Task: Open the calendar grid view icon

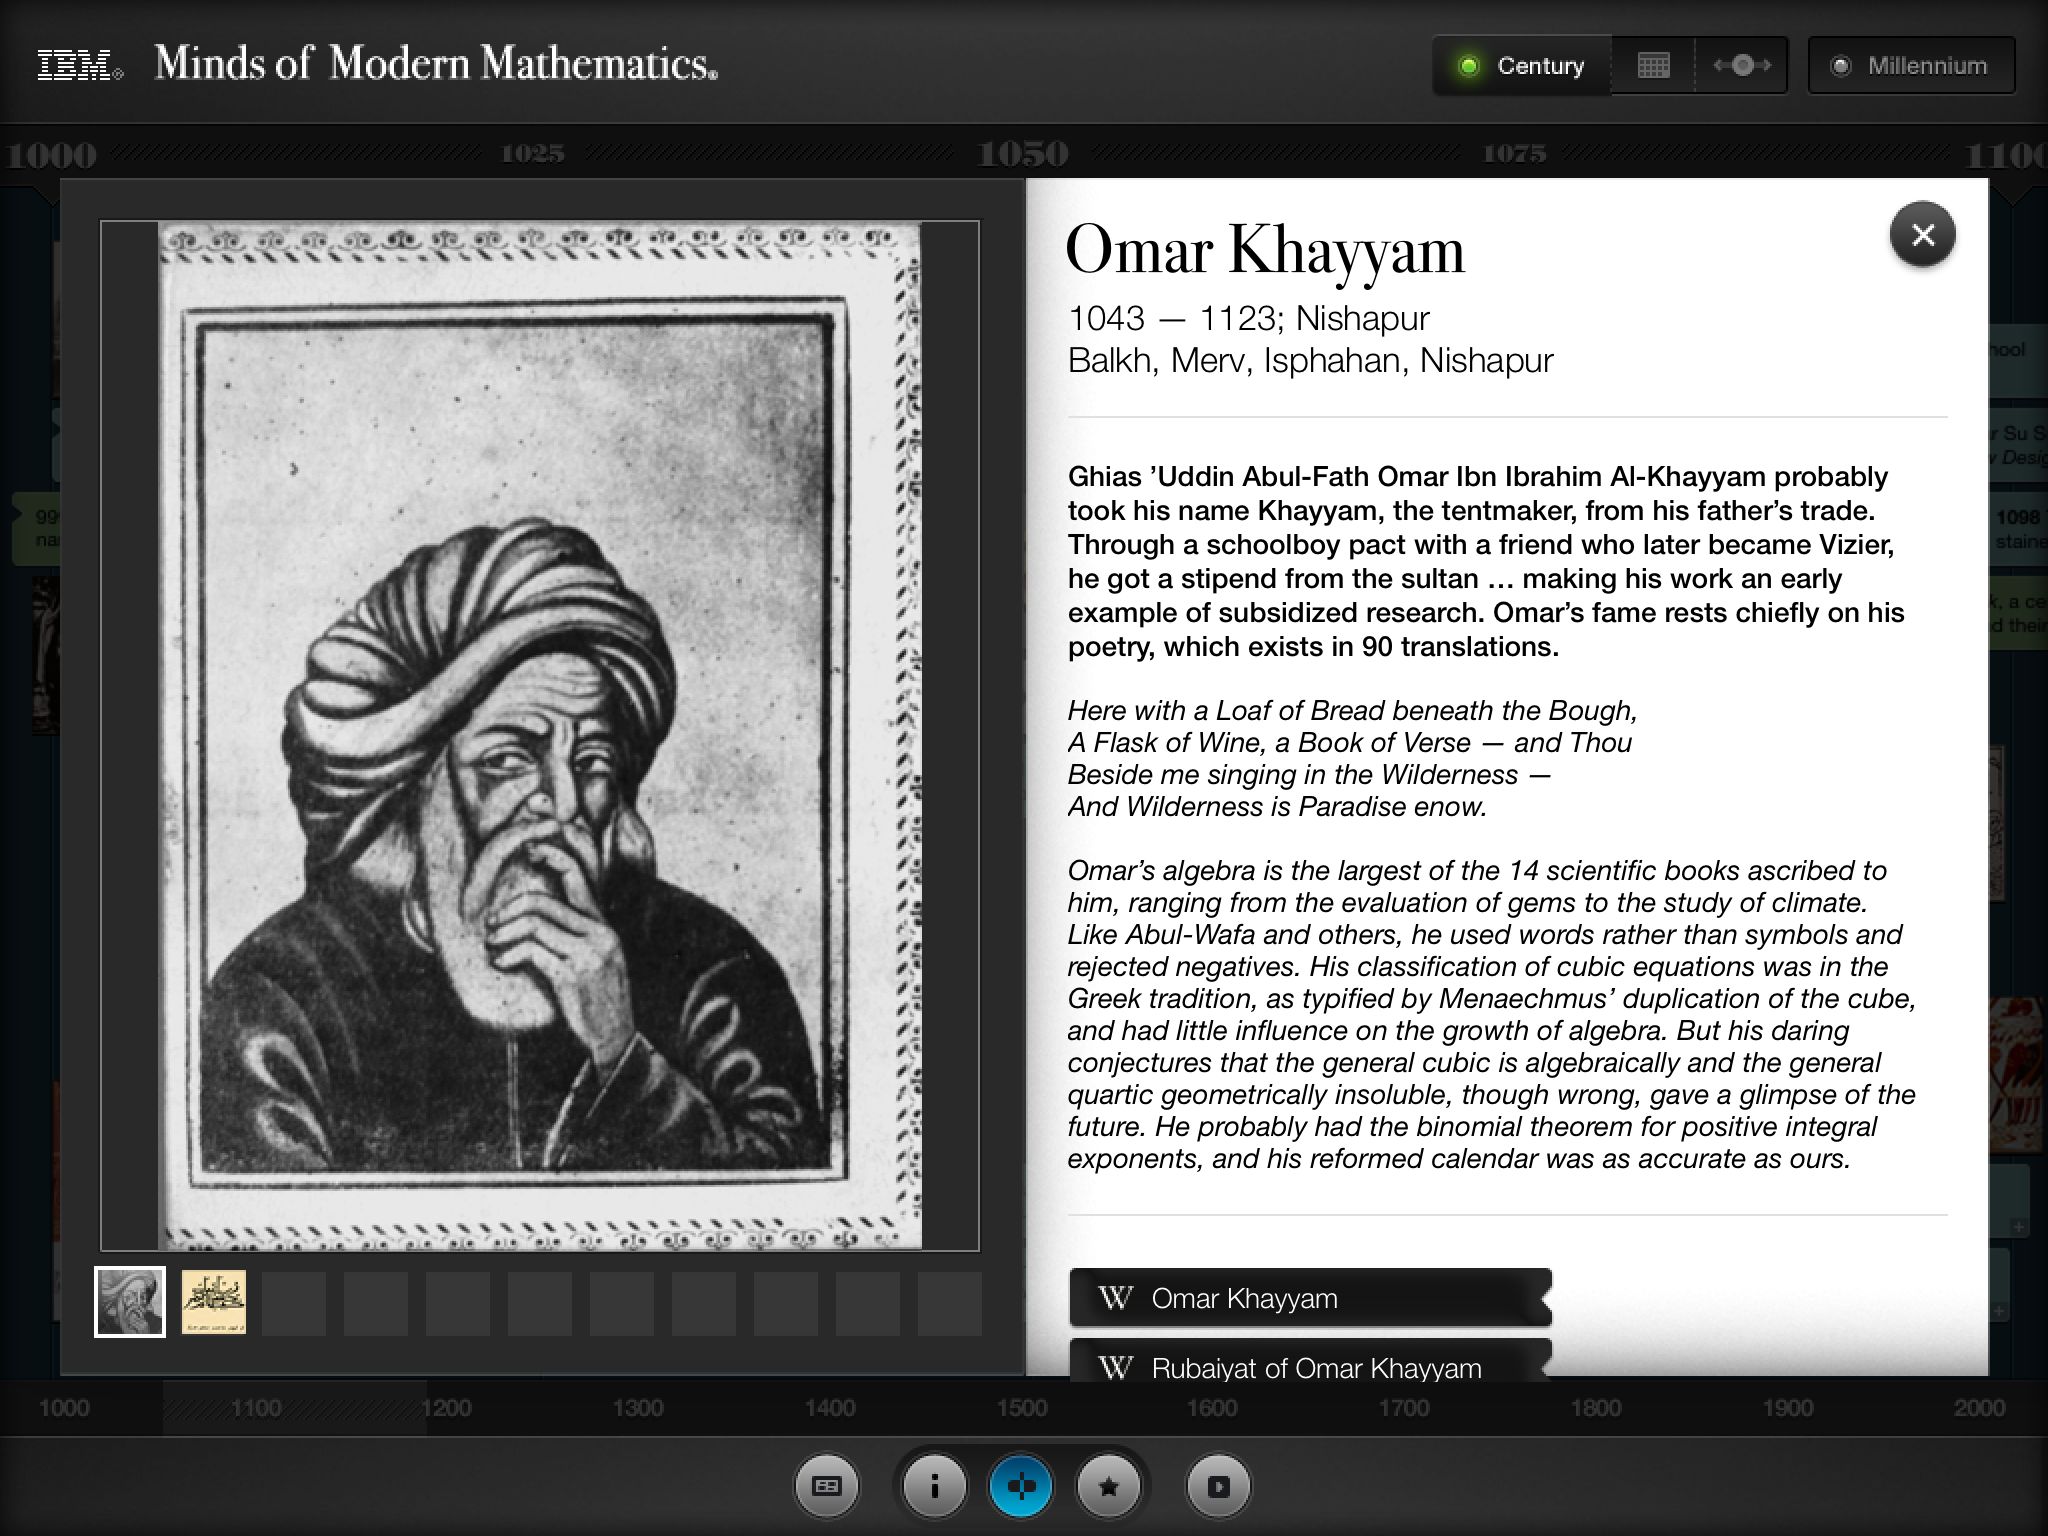Action: point(1653,66)
